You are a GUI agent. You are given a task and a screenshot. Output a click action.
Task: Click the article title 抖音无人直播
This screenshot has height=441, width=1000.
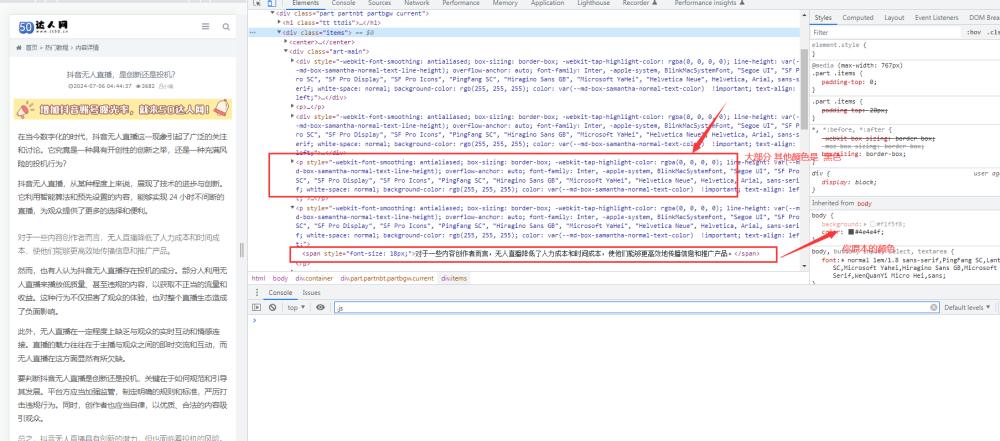click(121, 74)
